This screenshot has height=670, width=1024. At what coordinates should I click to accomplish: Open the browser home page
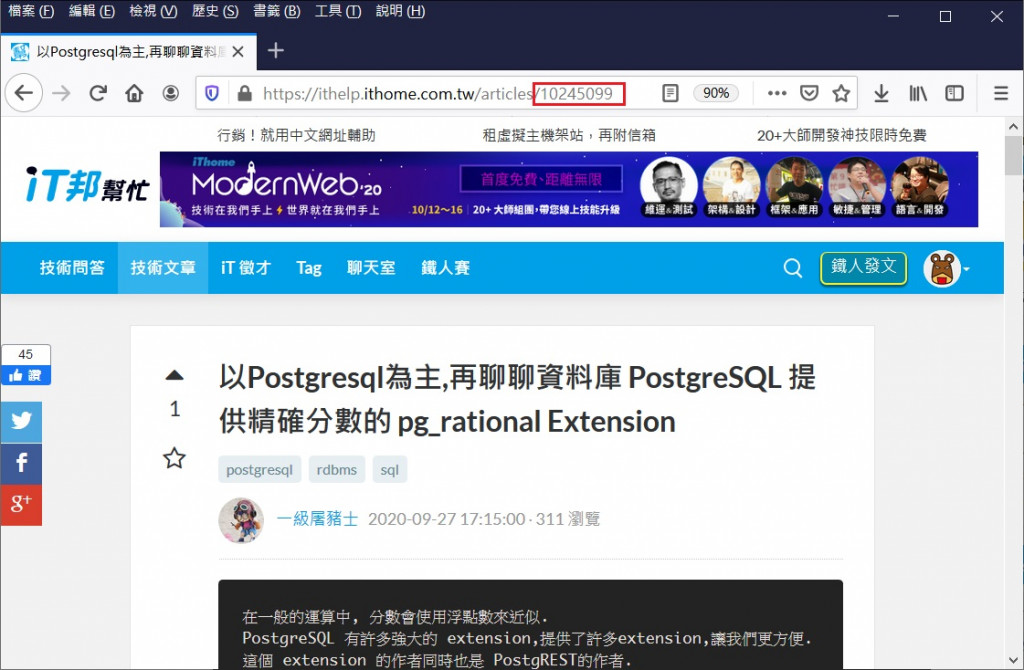tap(135, 93)
